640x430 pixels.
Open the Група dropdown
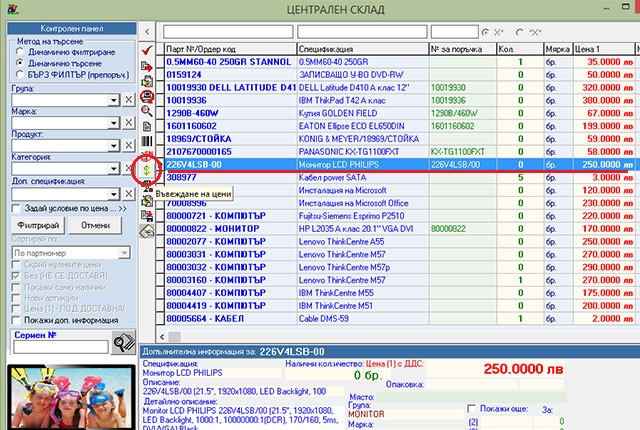pos(113,100)
